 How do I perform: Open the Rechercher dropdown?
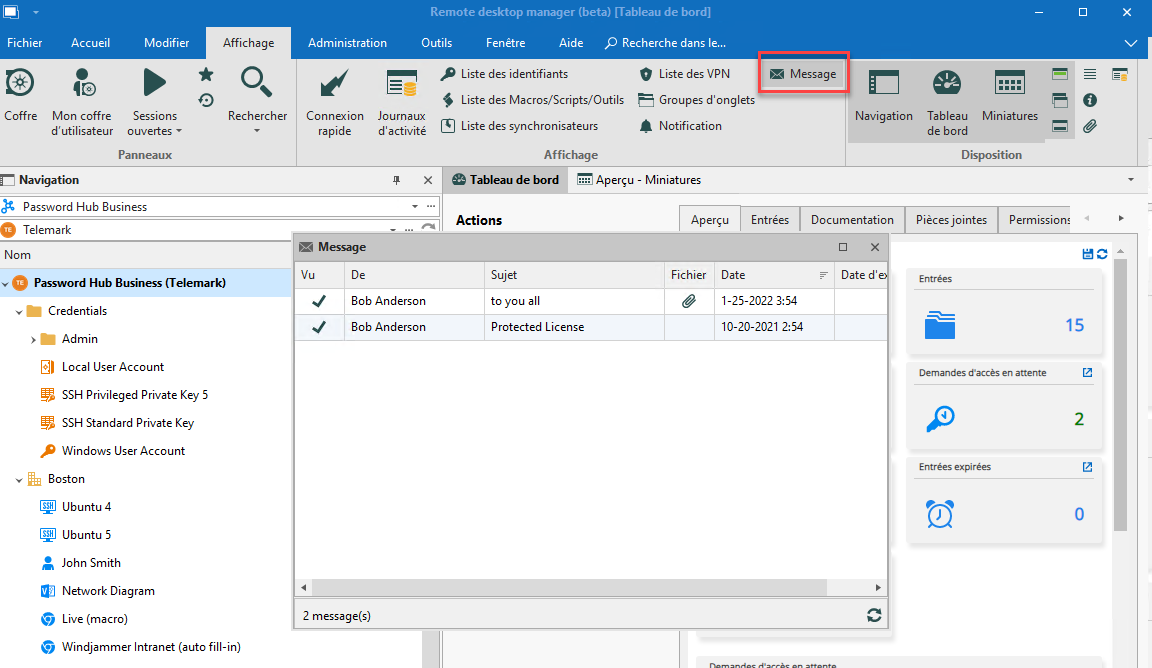257,130
